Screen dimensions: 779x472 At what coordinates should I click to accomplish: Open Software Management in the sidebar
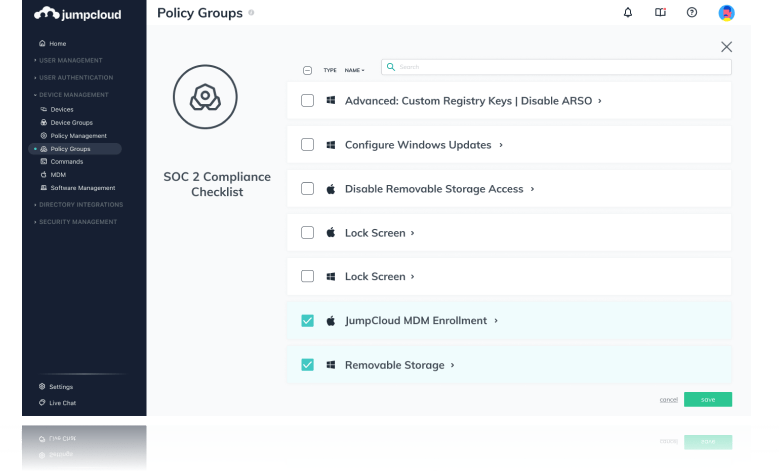click(x=77, y=188)
